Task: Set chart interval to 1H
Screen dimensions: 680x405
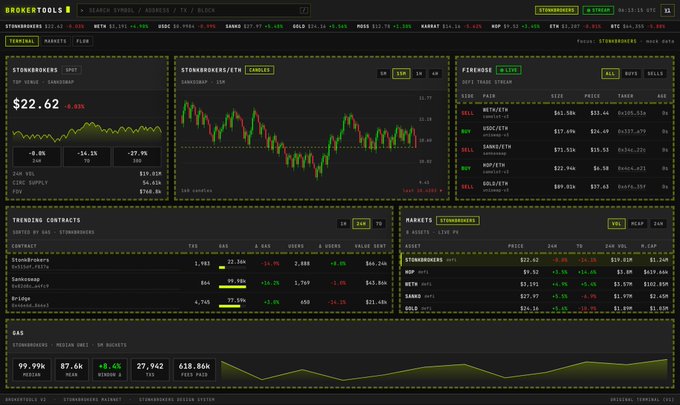Action: 419,74
